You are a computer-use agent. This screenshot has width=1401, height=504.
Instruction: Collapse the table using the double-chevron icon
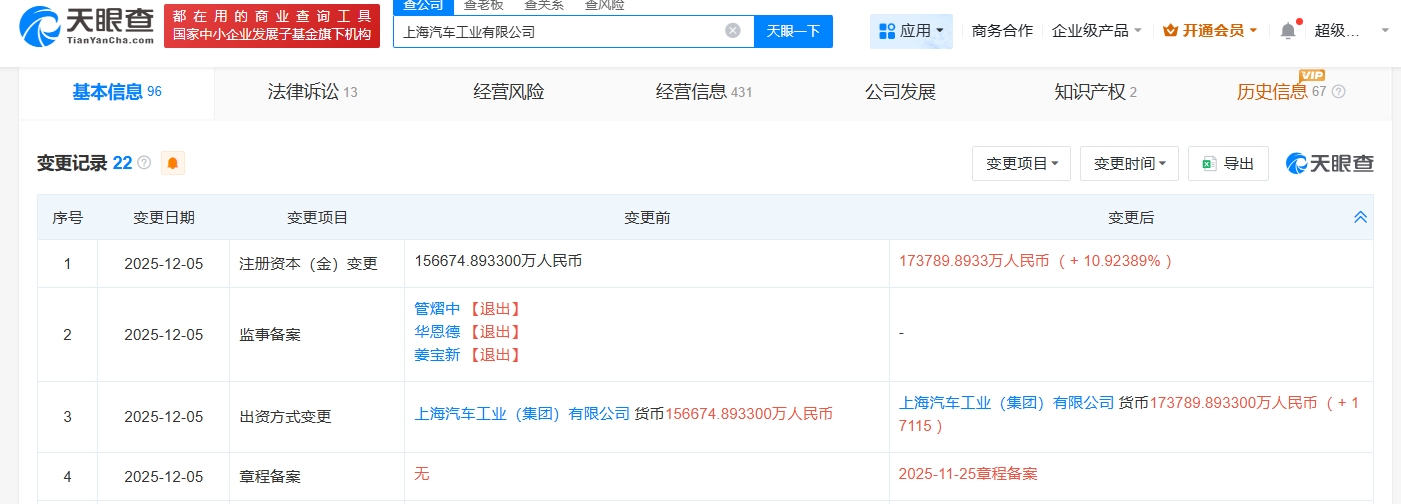coord(1360,217)
